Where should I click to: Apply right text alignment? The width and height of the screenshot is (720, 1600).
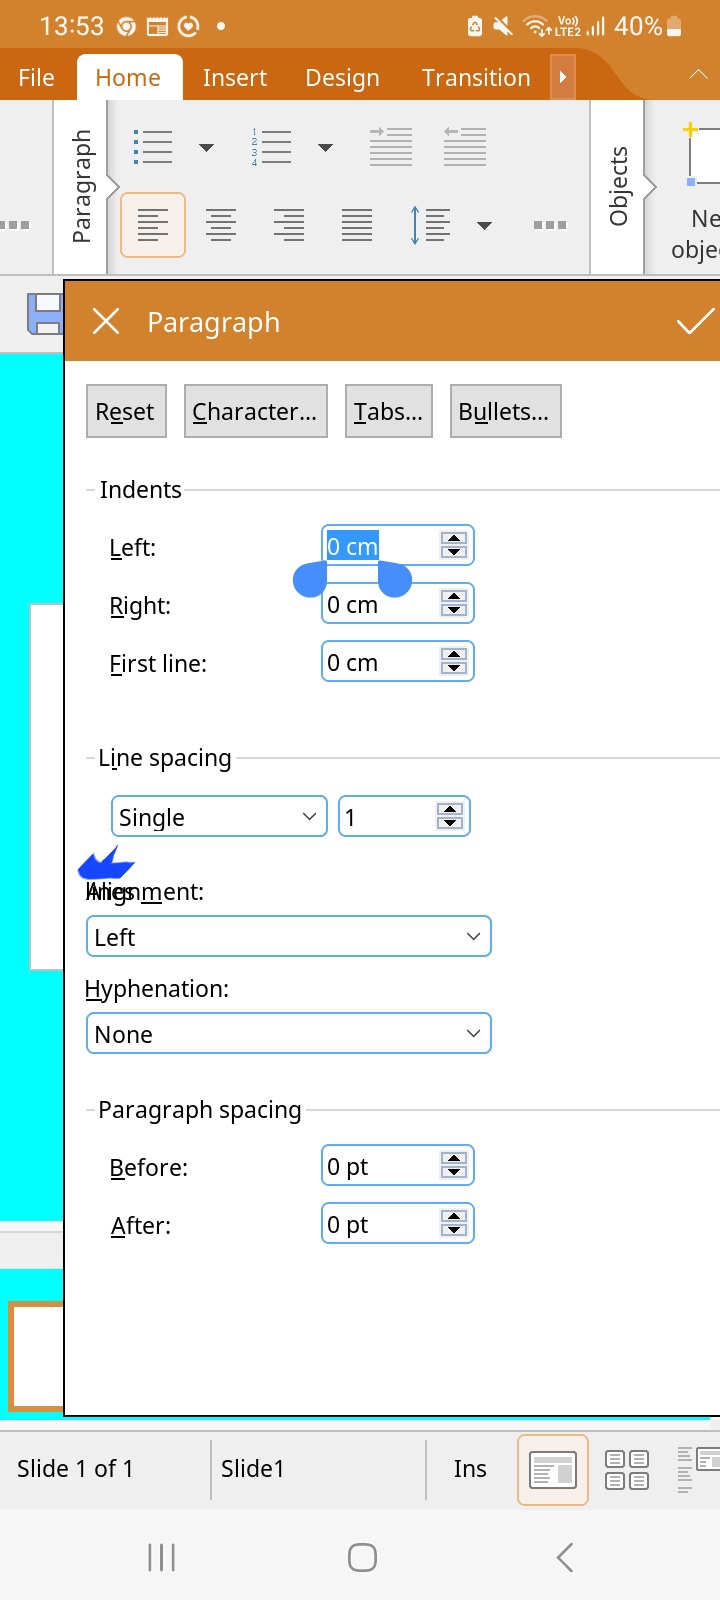[x=289, y=225]
